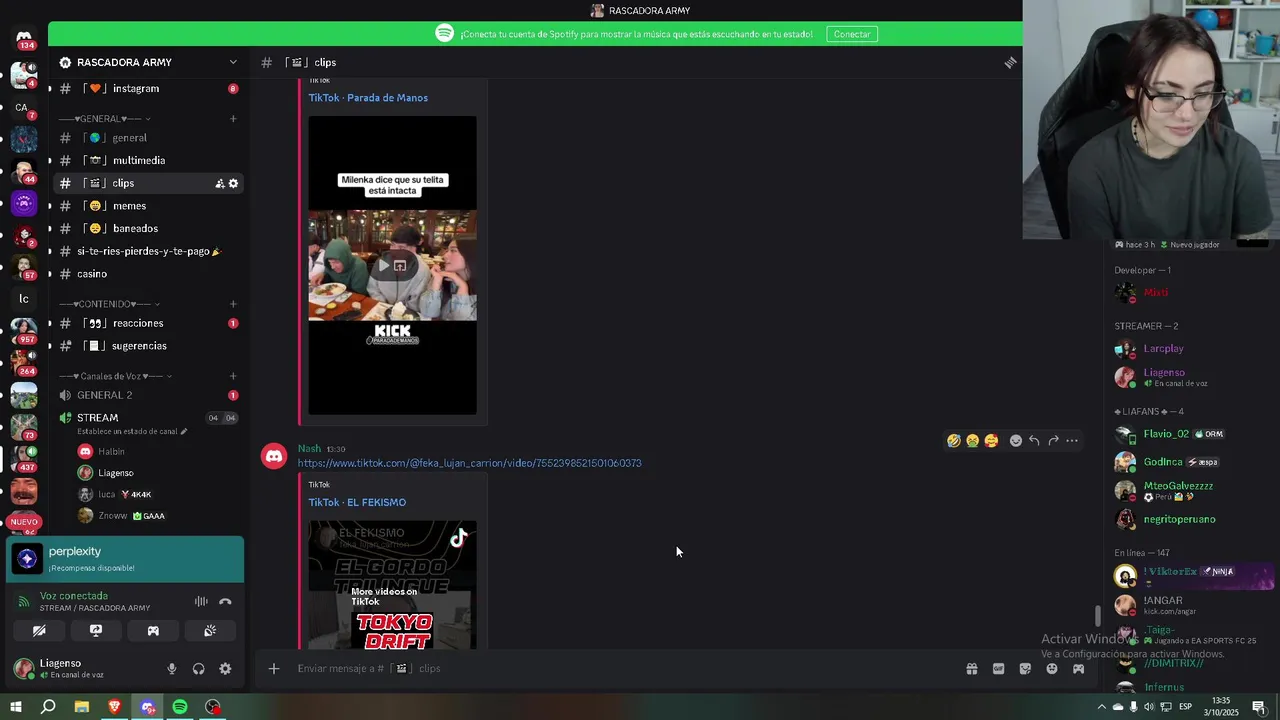Image resolution: width=1280 pixels, height=720 pixels.
Task: Open apps launcher gamepad icon in message bar
Action: coord(1078,669)
